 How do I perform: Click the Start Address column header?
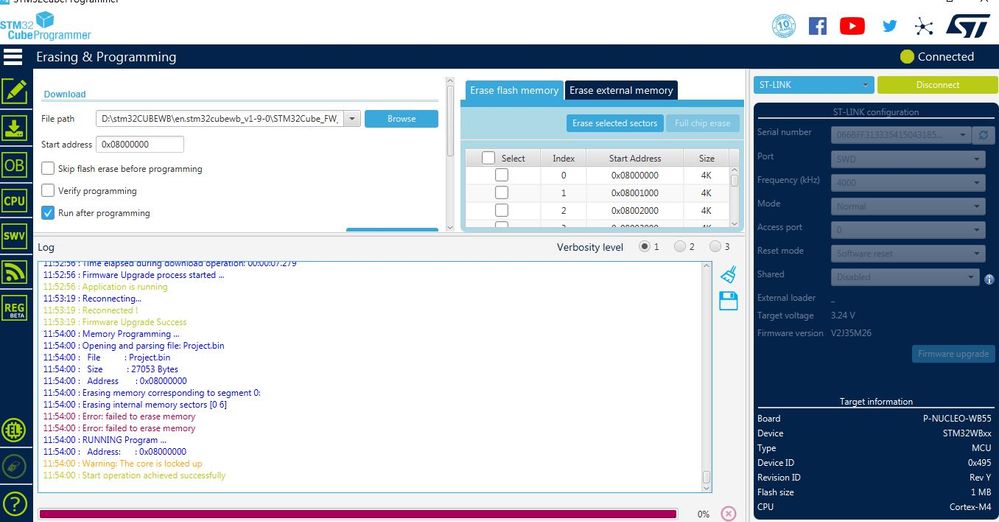click(635, 158)
